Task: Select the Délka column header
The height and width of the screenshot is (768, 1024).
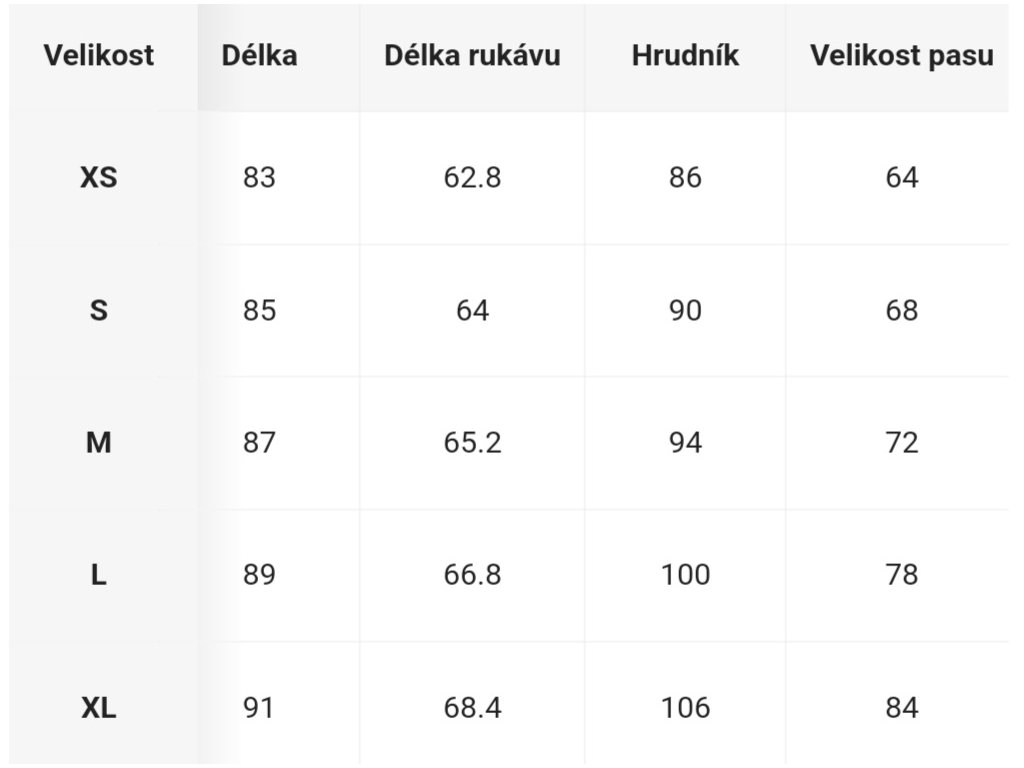Action: tap(259, 56)
